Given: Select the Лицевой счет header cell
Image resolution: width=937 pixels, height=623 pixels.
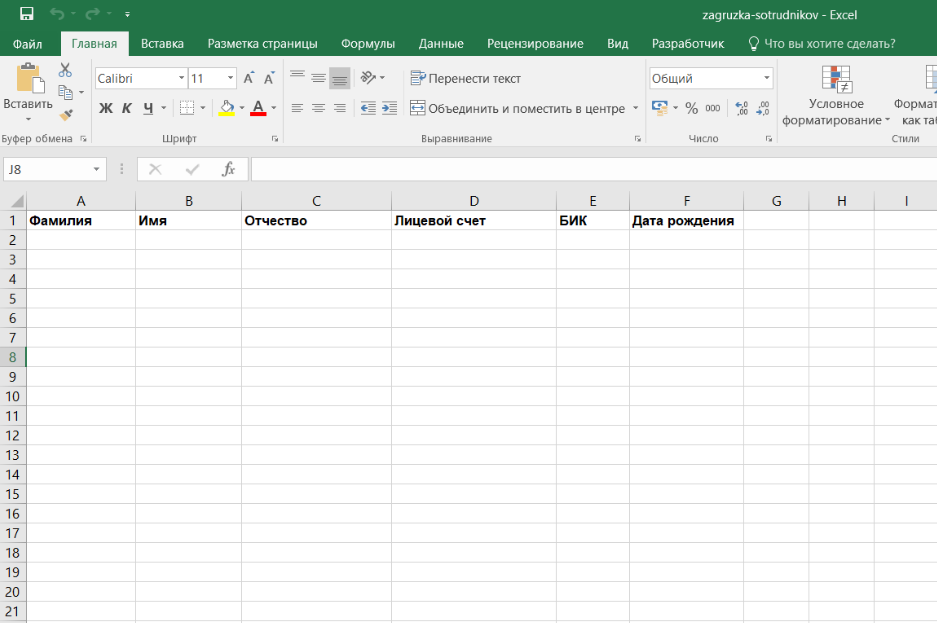Looking at the screenshot, I should pyautogui.click(x=473, y=221).
